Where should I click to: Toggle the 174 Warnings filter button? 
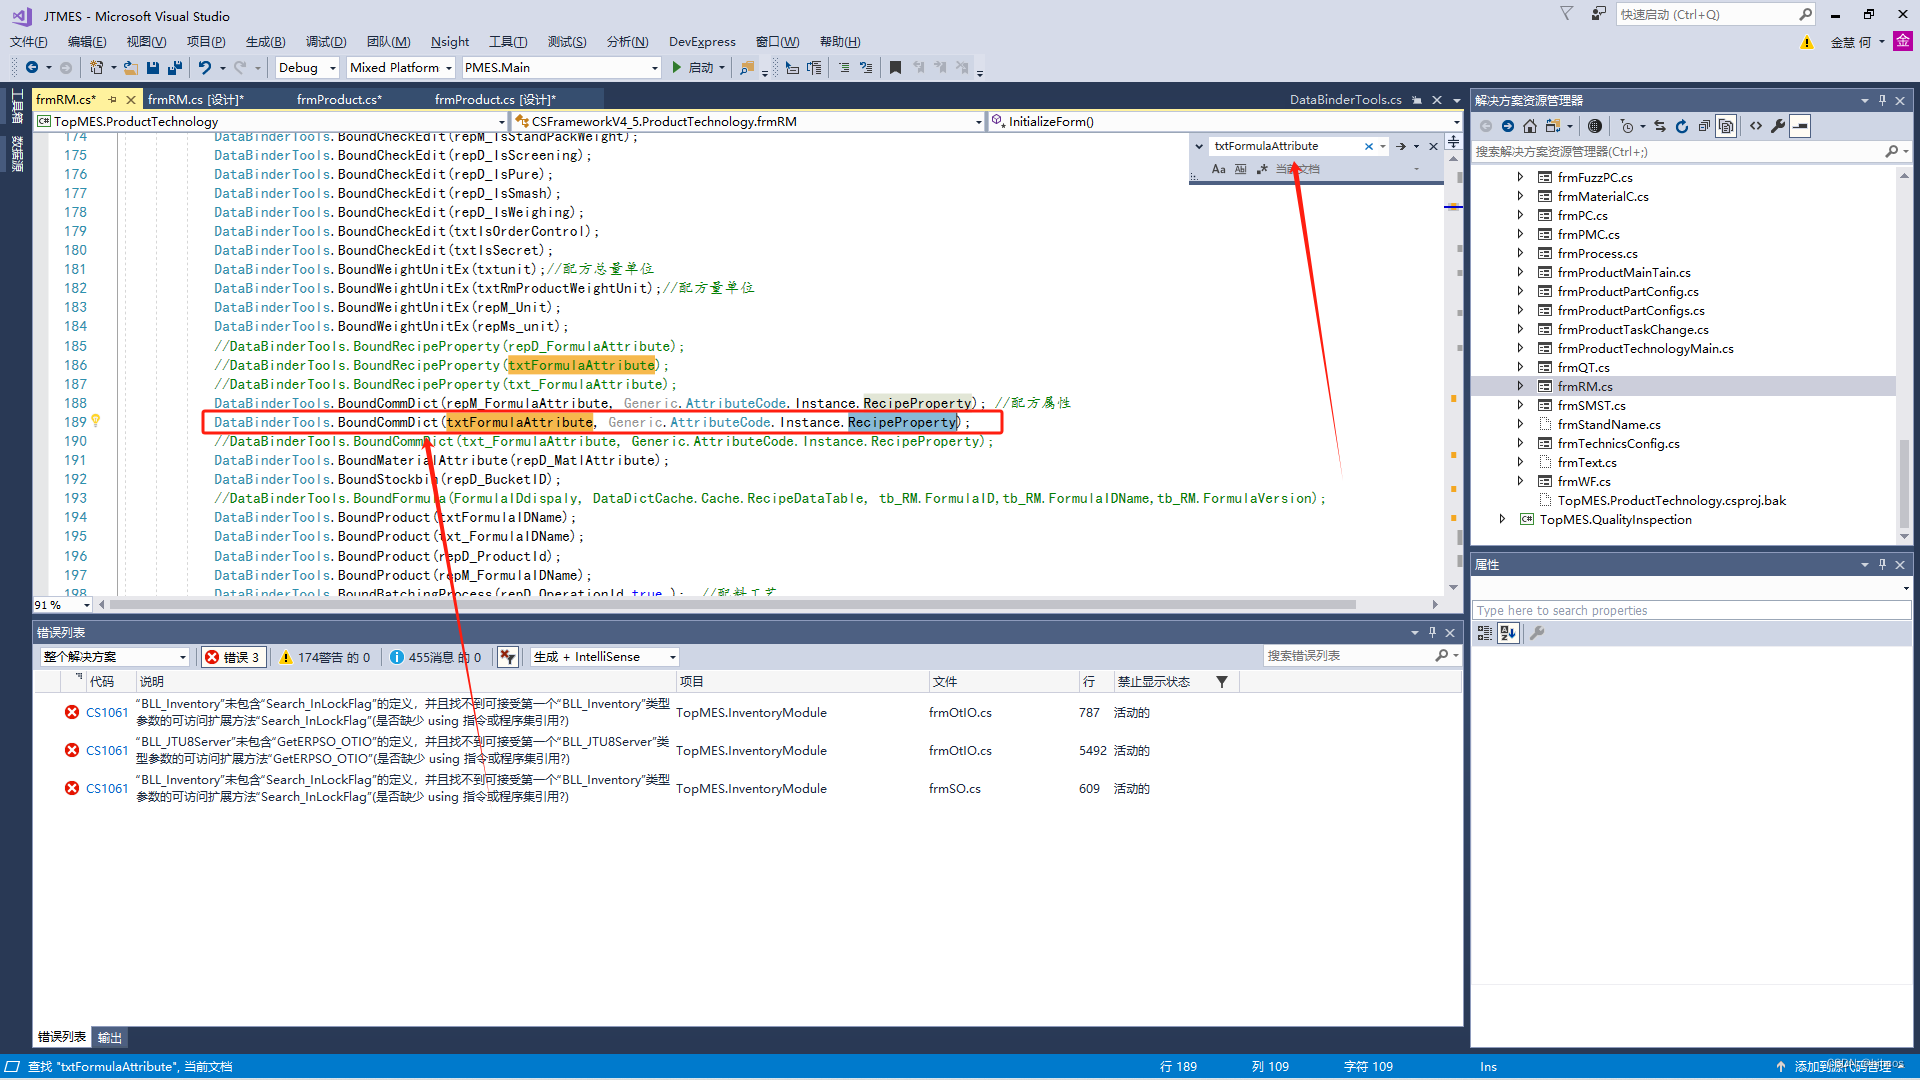(325, 657)
